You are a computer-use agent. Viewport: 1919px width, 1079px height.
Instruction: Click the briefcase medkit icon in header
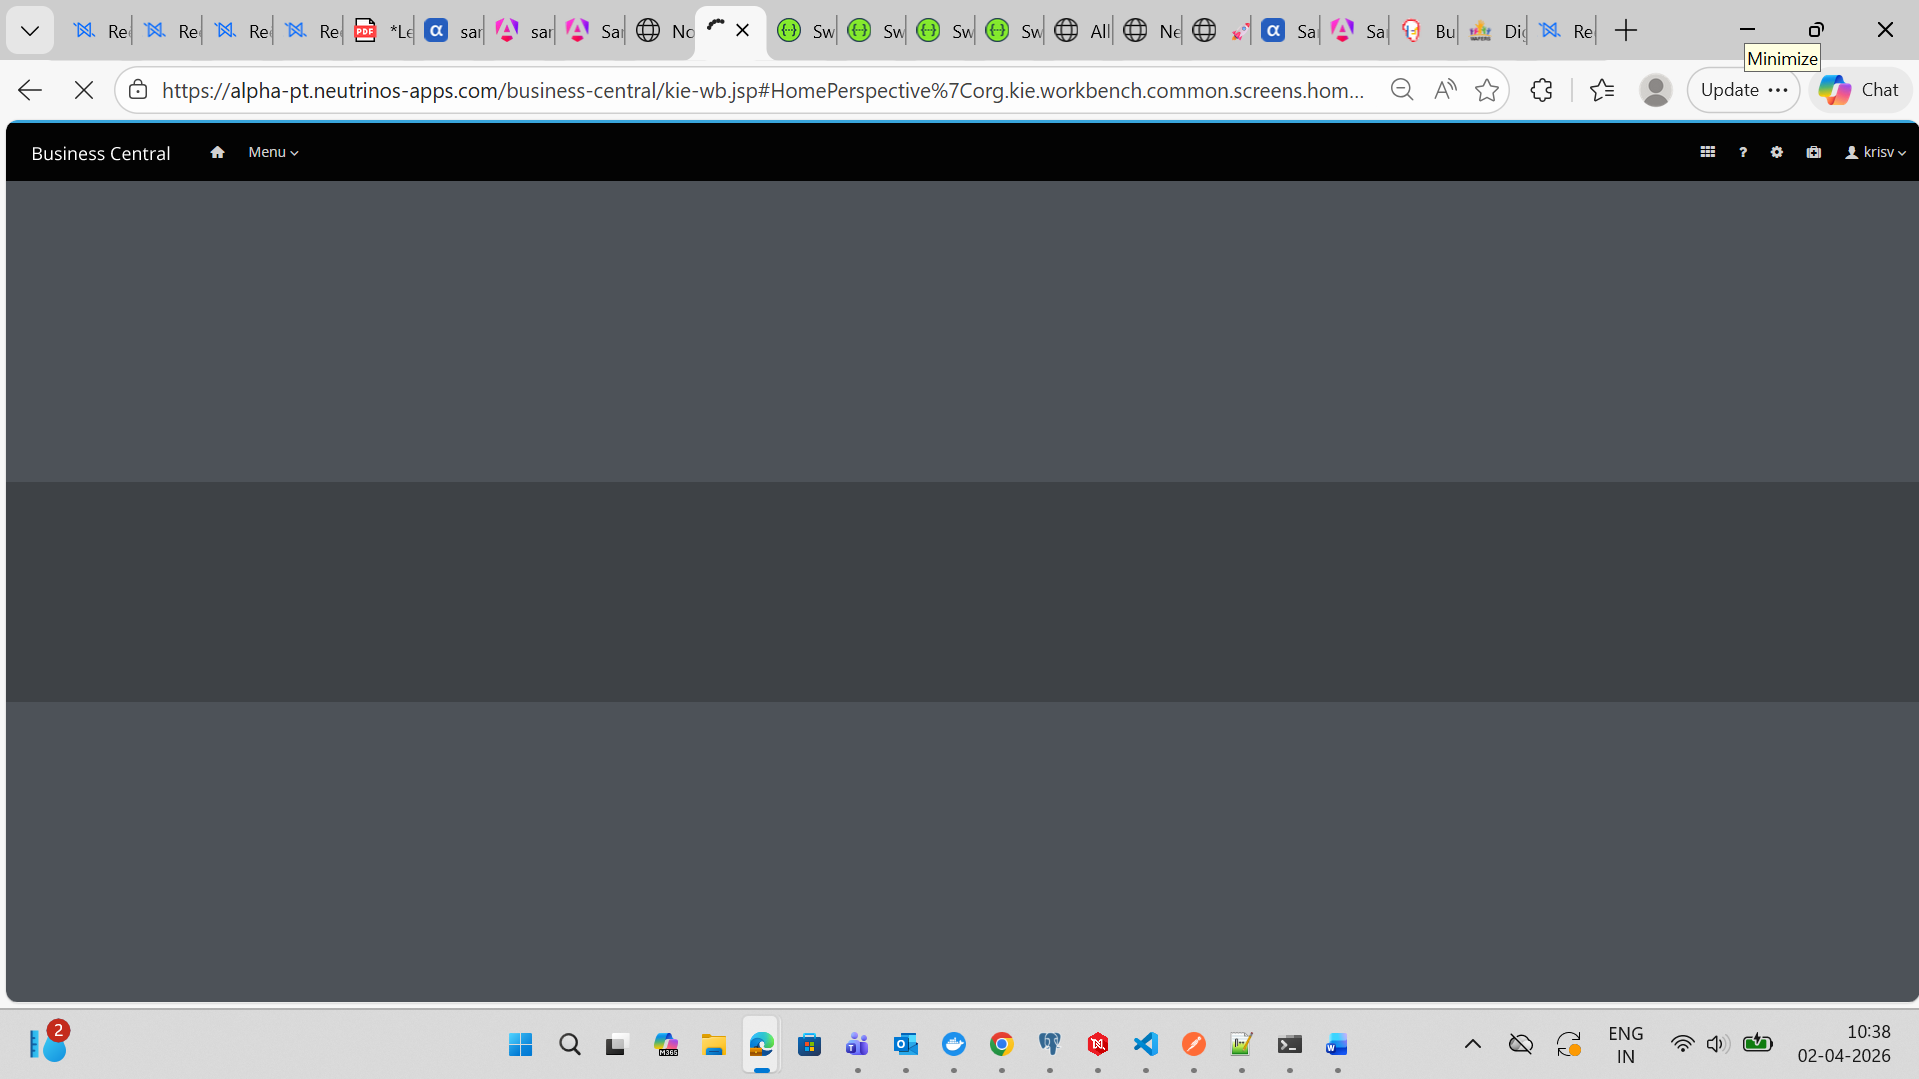tap(1813, 152)
